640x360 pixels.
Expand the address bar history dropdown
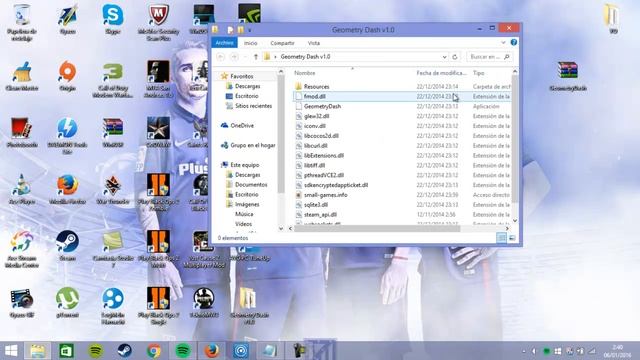click(x=444, y=57)
